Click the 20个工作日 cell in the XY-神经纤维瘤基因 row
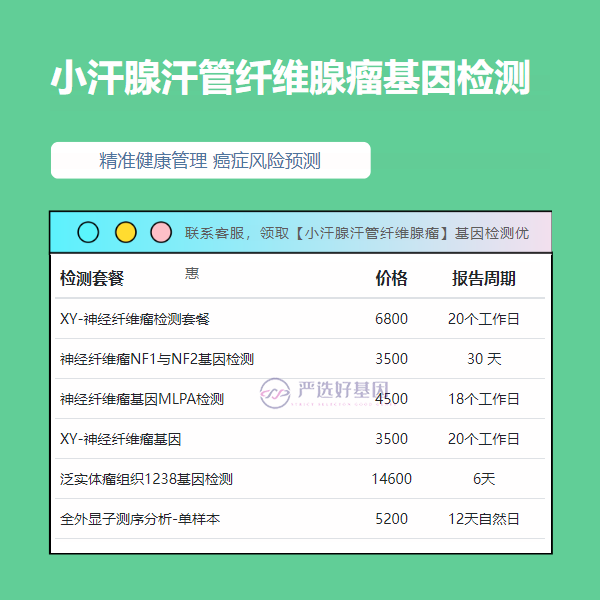 coord(484,439)
